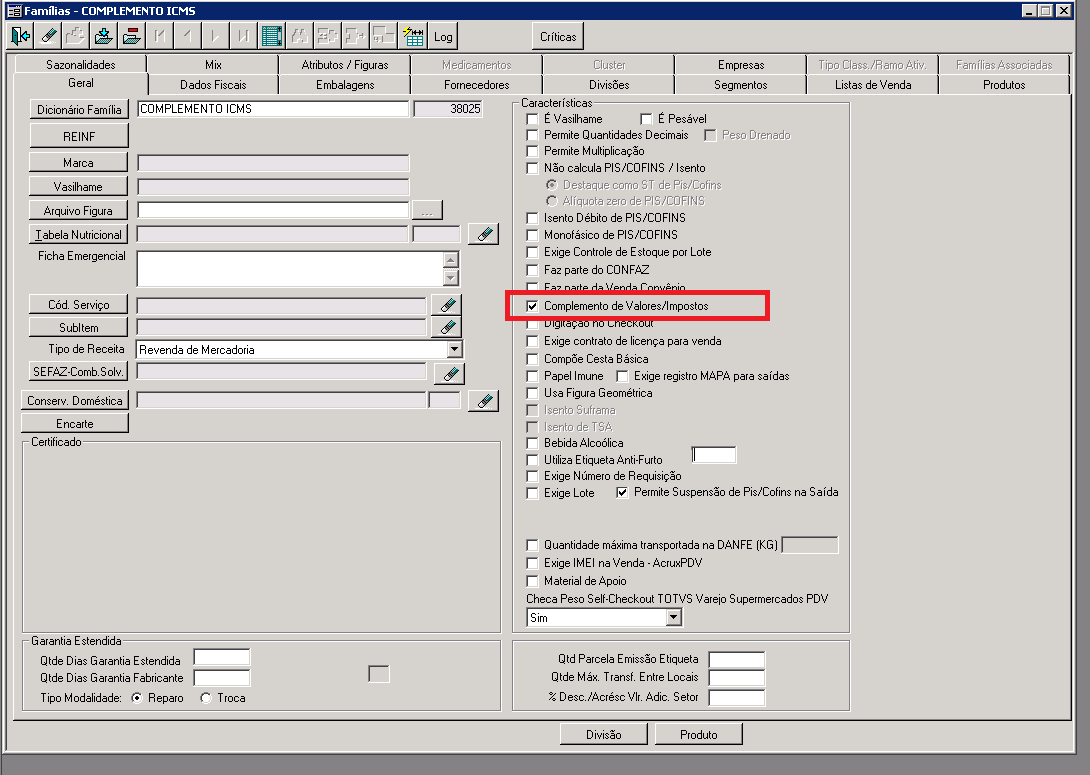The width and height of the screenshot is (1090, 775).
Task: Click the Dicionário Família button
Action: pos(79,109)
